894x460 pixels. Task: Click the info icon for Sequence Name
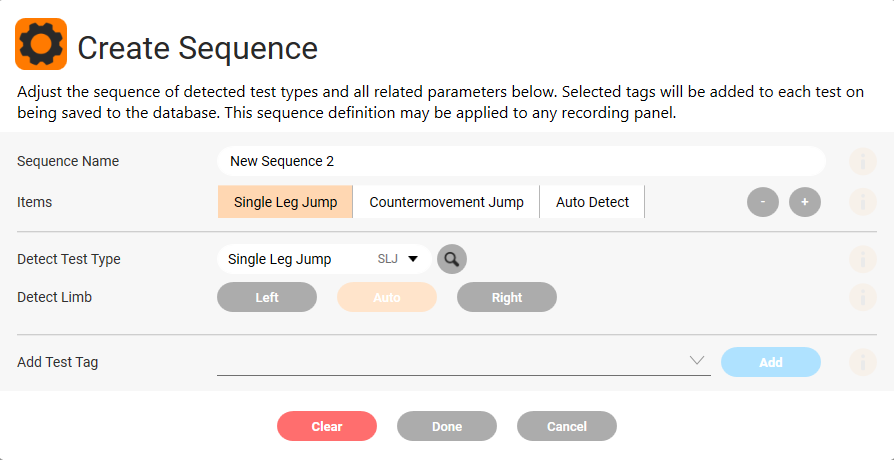pyautogui.click(x=863, y=161)
